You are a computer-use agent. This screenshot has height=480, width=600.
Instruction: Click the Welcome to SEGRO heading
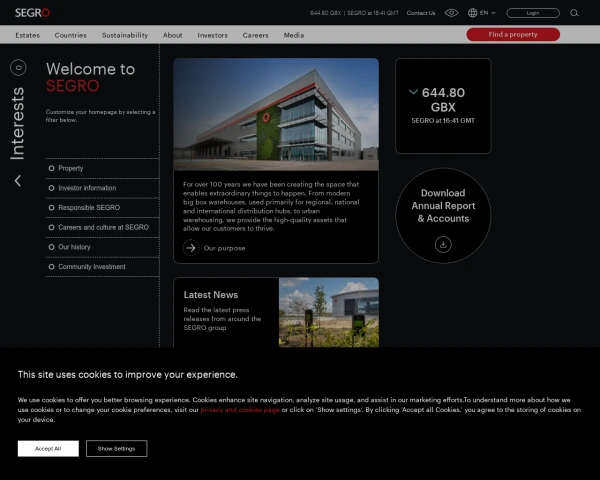point(91,77)
